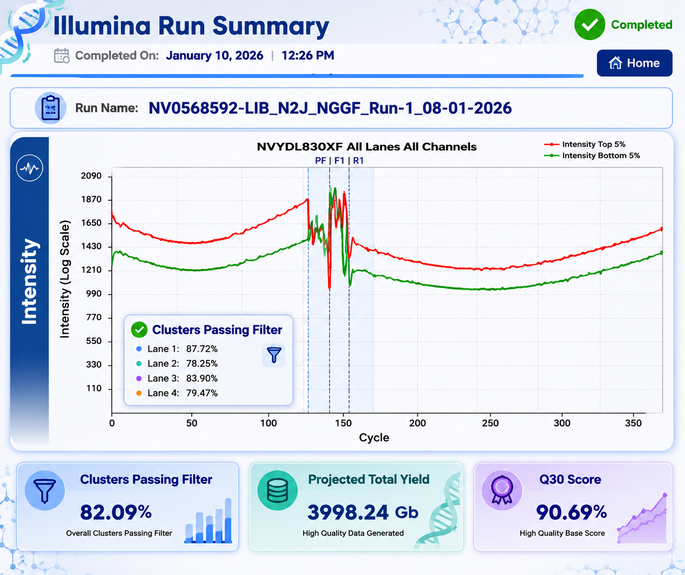Click the ribbon badge icon in Q30 Score card
Screen dimensions: 685x575
502,490
